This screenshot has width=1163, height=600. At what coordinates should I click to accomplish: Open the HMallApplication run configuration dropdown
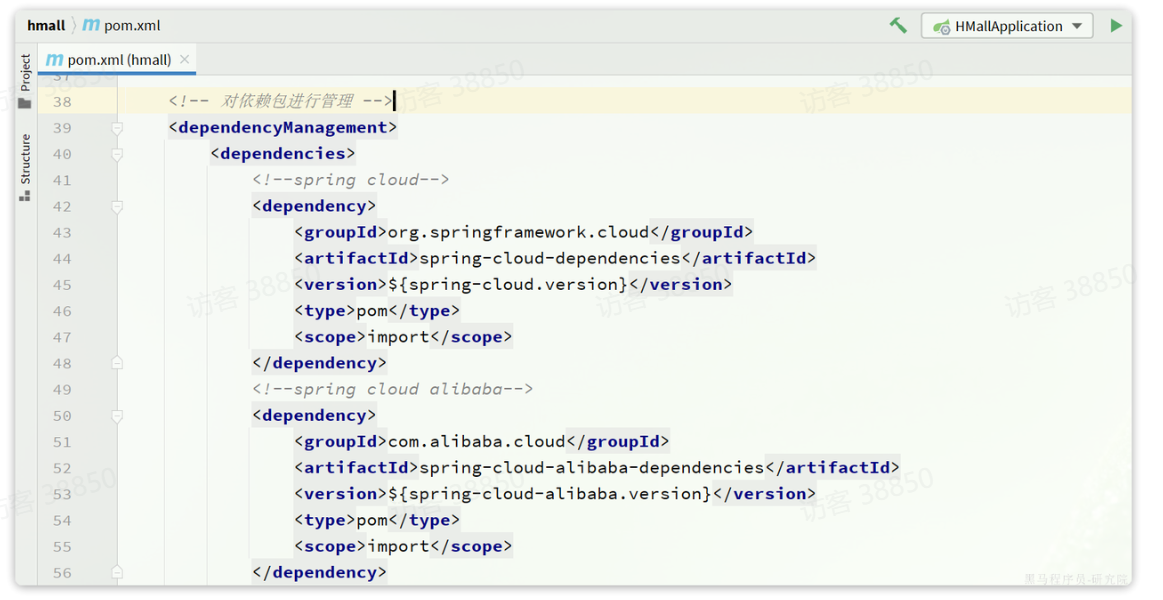click(1006, 26)
